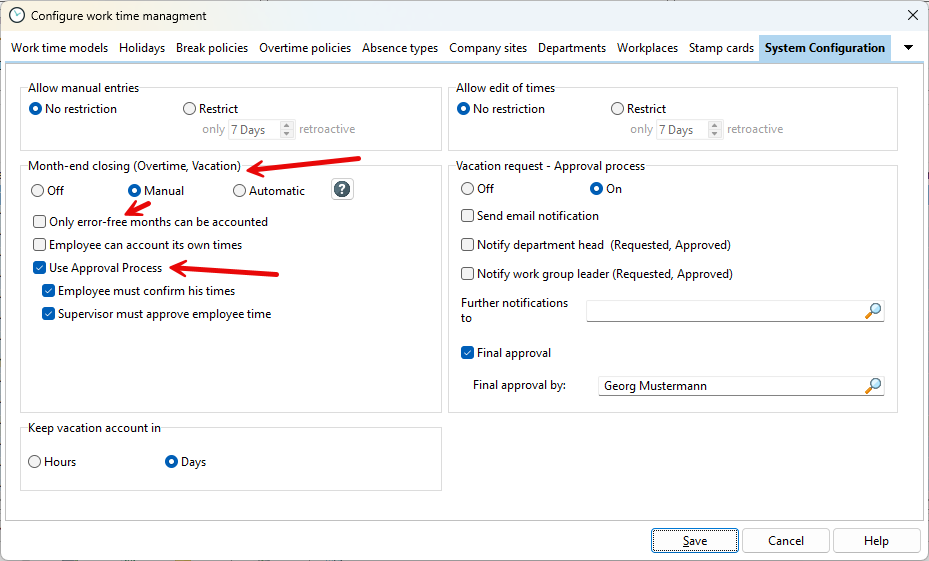Select Automatic month-end closing

pos(240,191)
